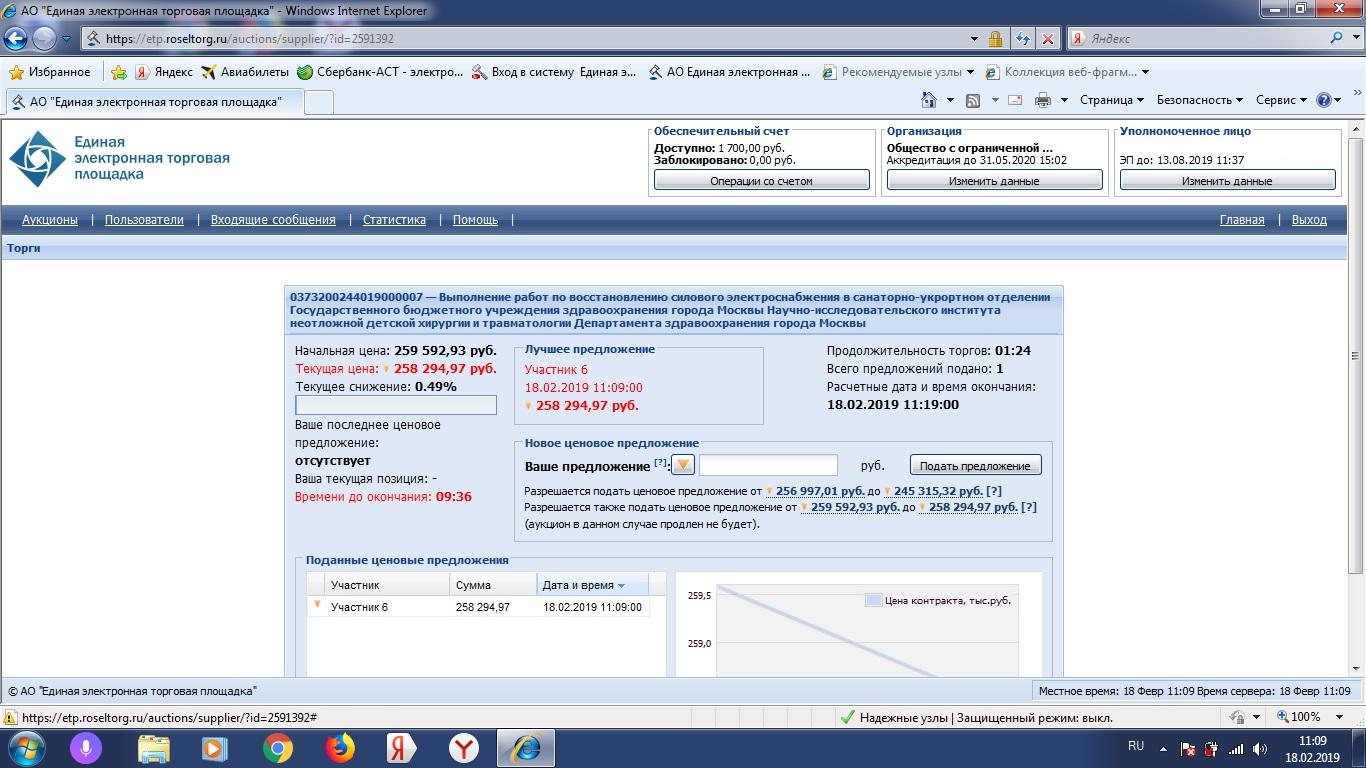Launch Firefox from the taskbar
The height and width of the screenshot is (768, 1366).
pyautogui.click(x=340, y=748)
